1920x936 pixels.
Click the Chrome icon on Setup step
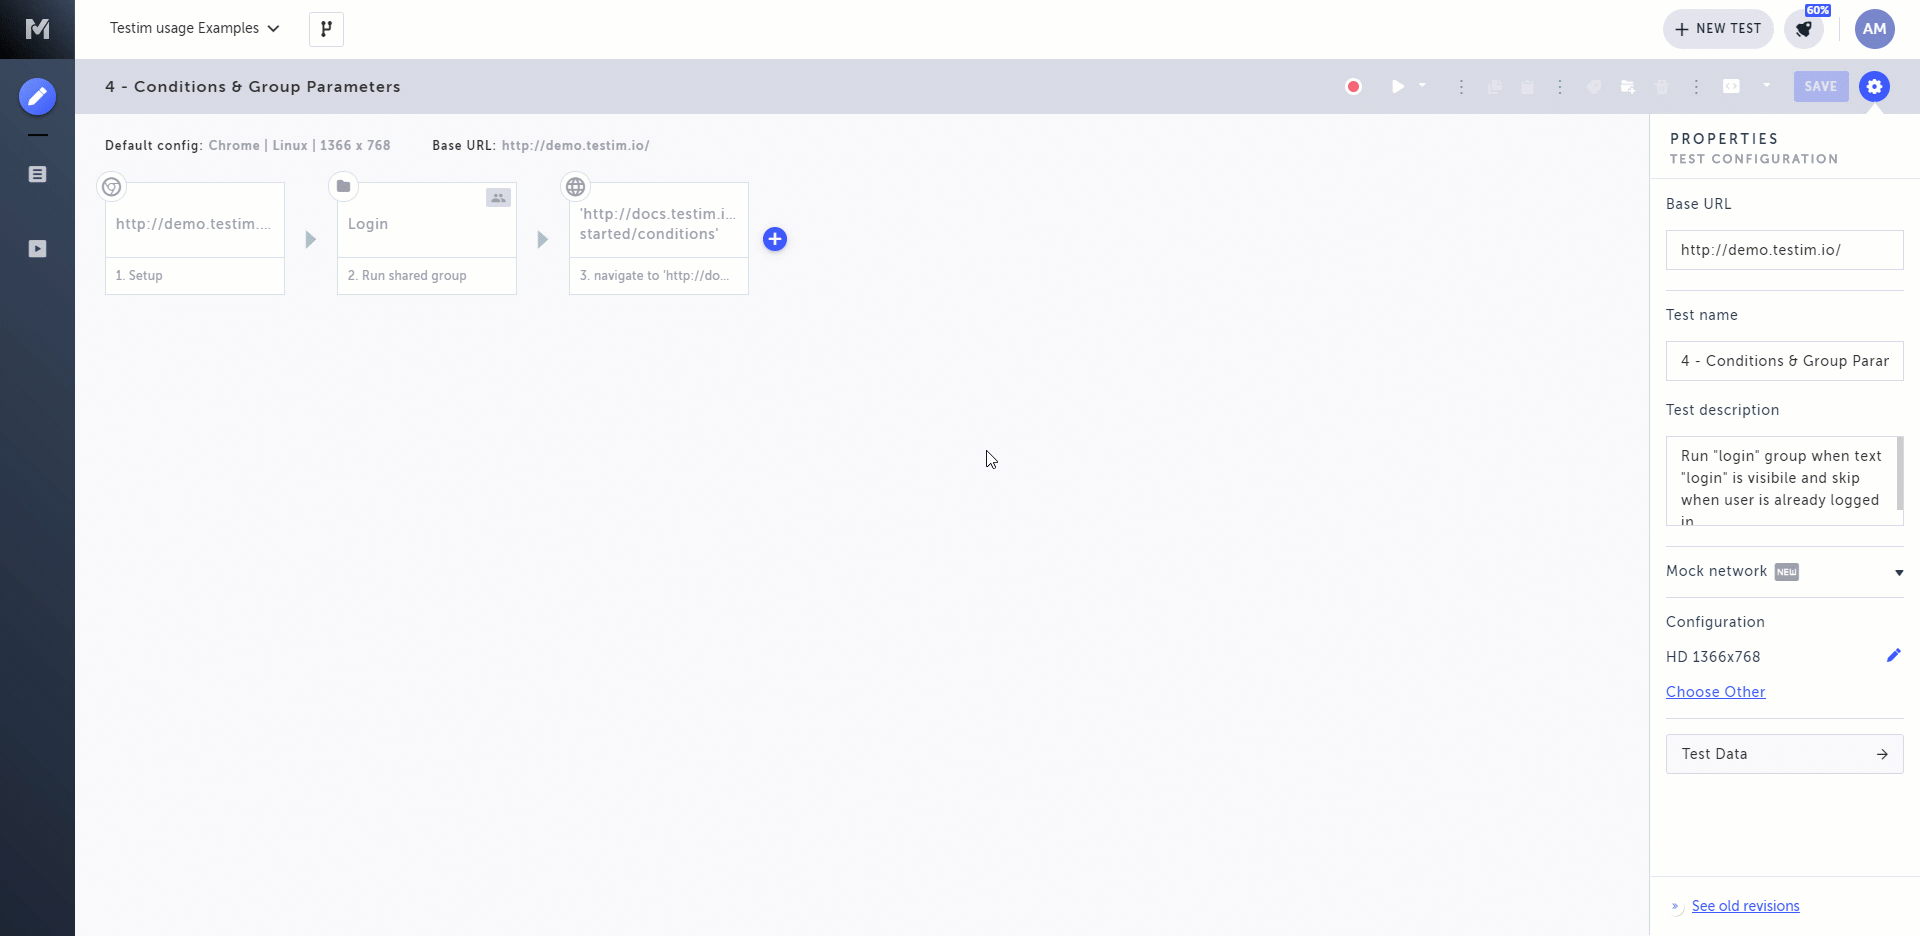pyautogui.click(x=112, y=187)
